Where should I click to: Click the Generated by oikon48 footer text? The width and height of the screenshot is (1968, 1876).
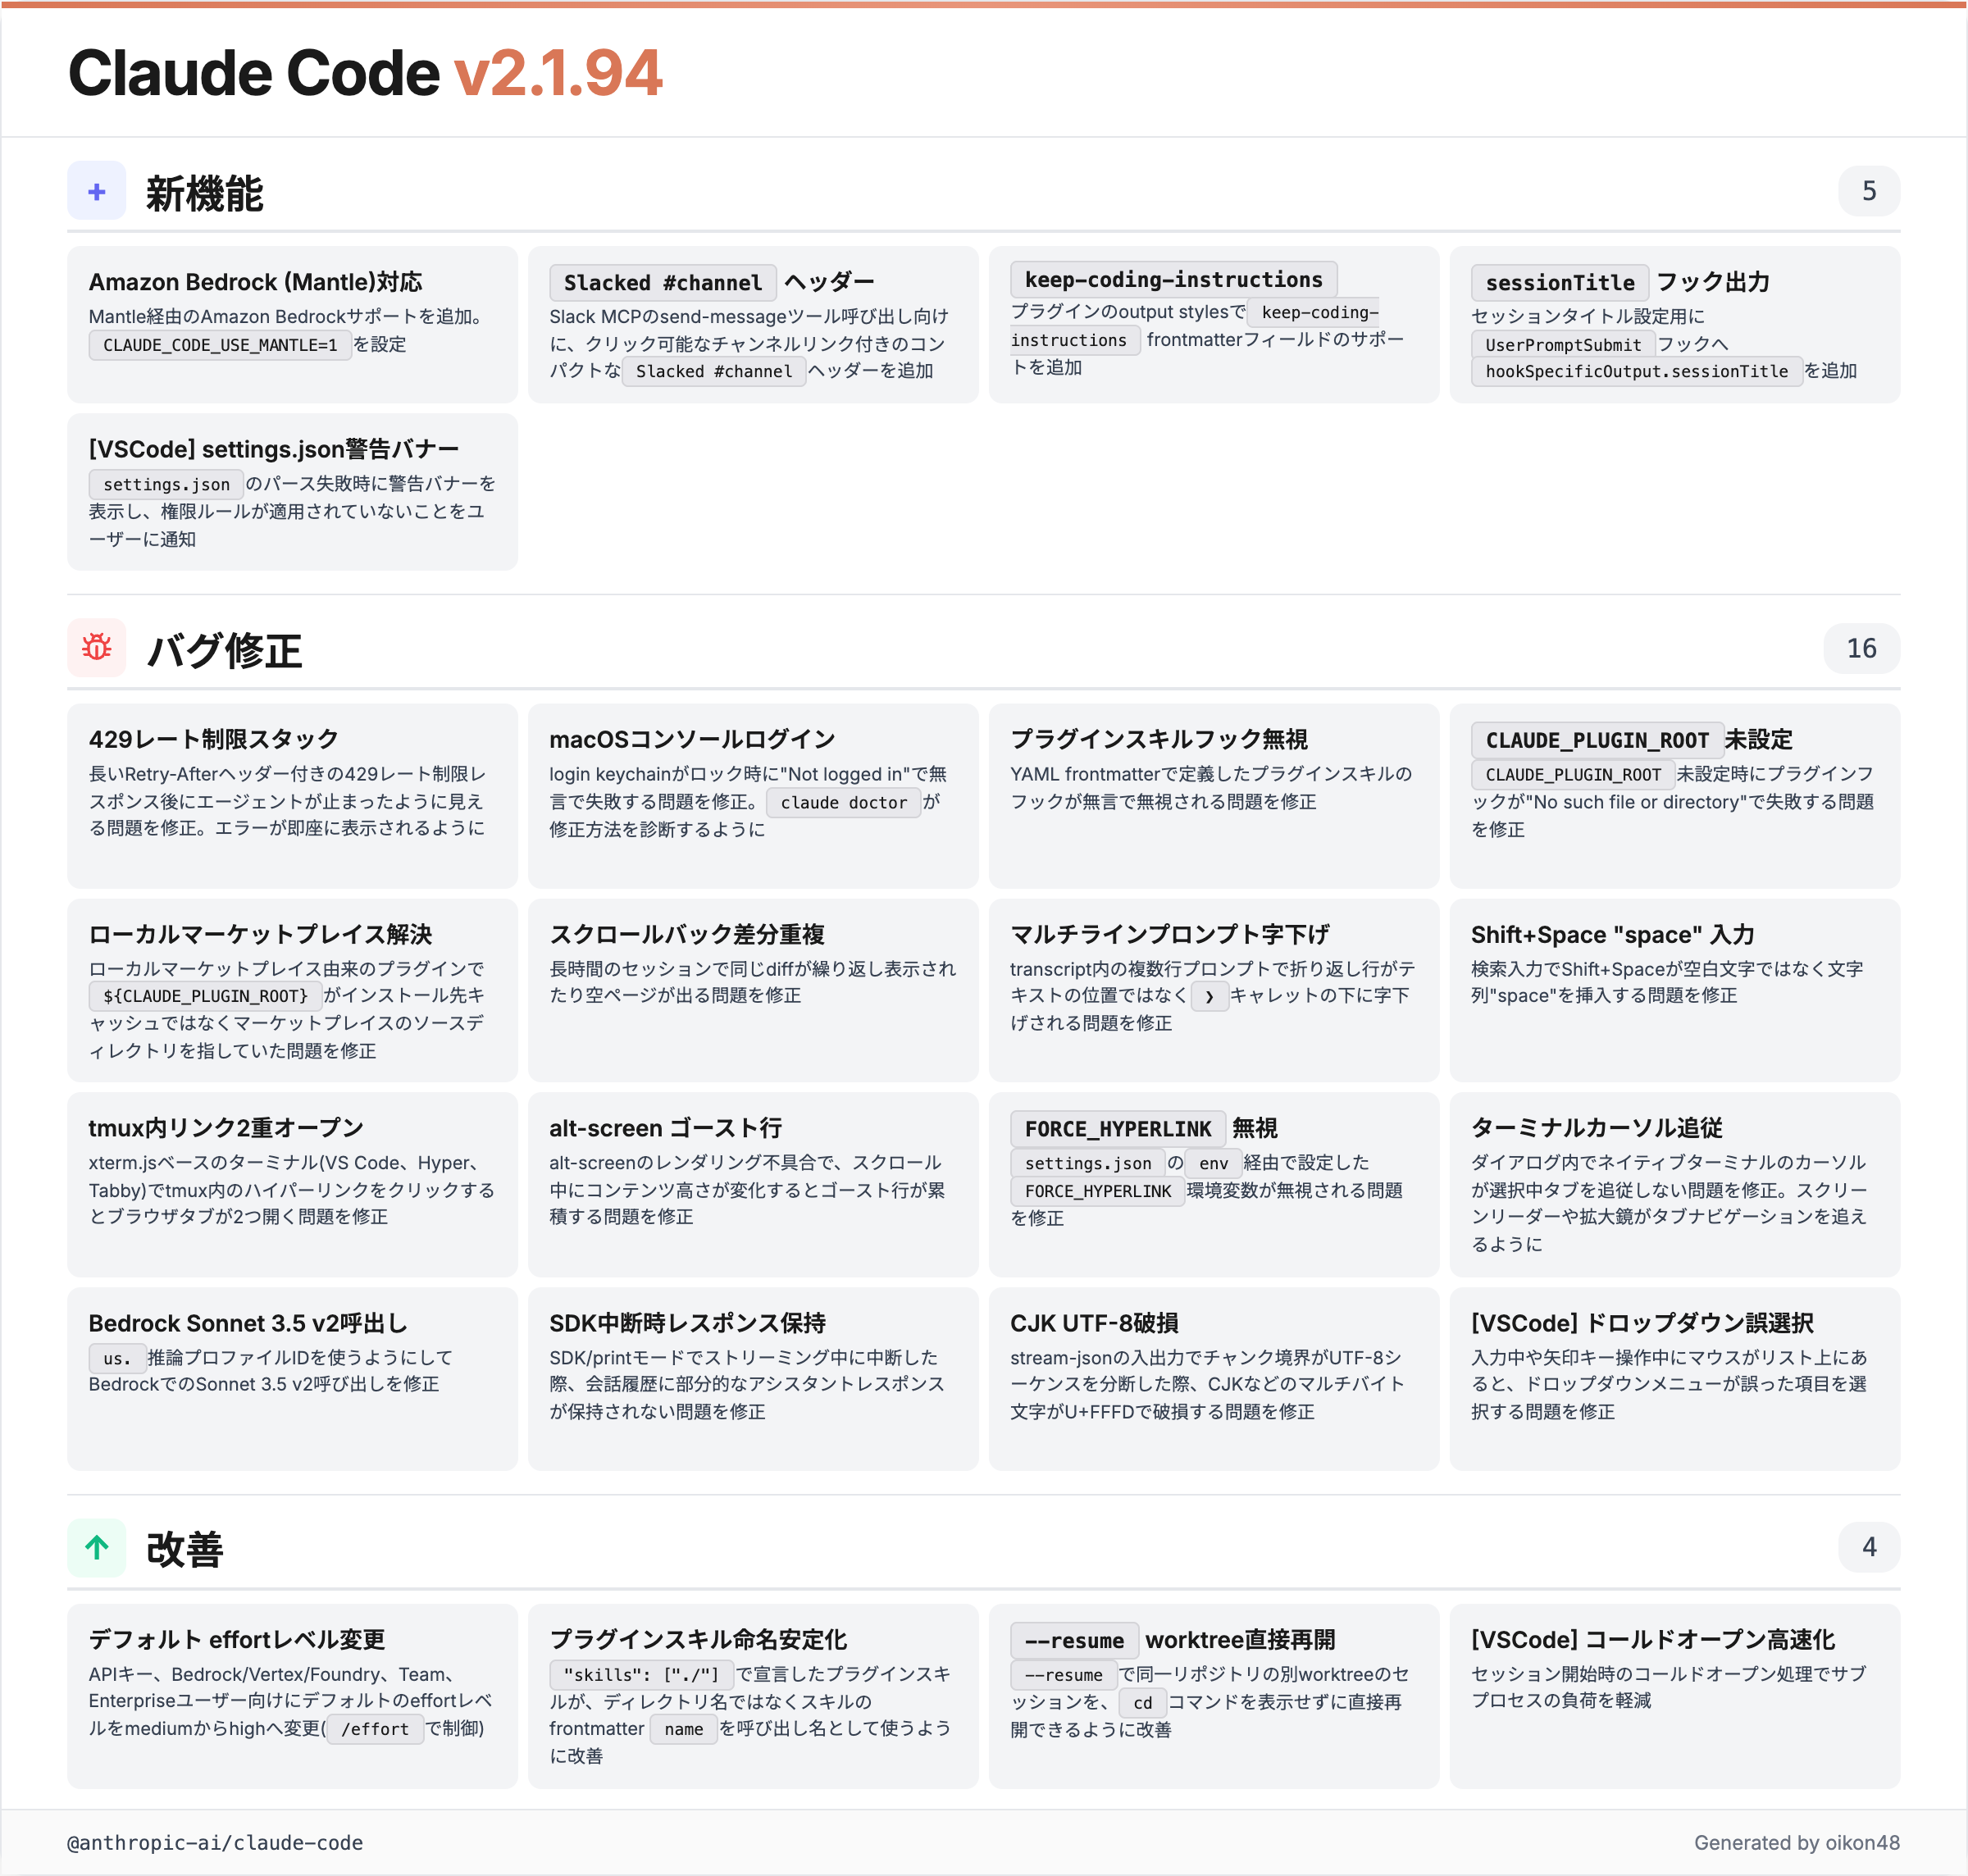(x=1796, y=1842)
